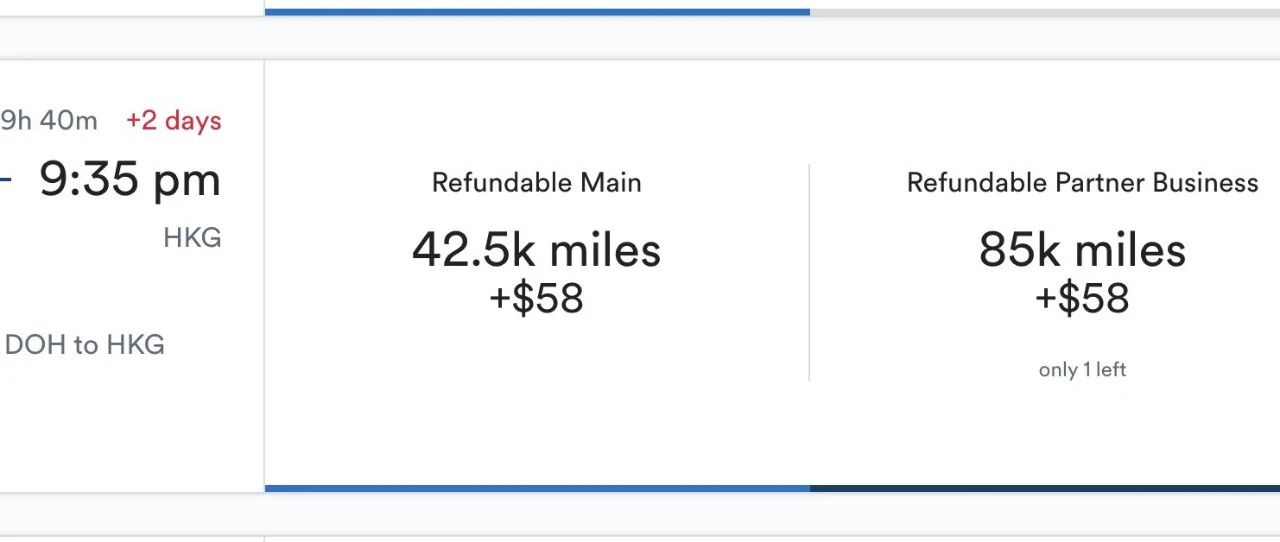Click the blue bar at the top of the Main column
The image size is (1280, 542).
click(537, 12)
